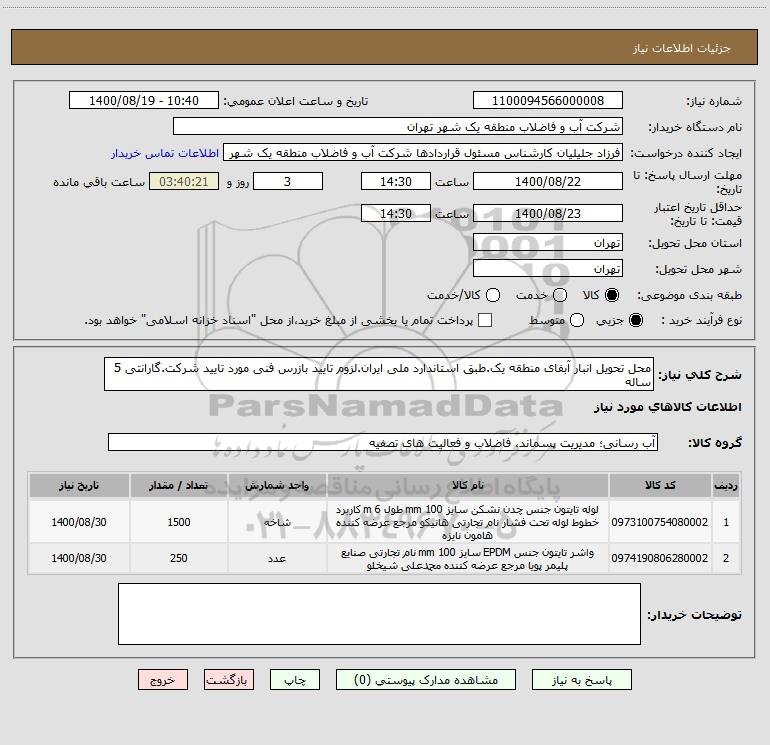Click the لوله تایتون item name cell

coord(468,522)
